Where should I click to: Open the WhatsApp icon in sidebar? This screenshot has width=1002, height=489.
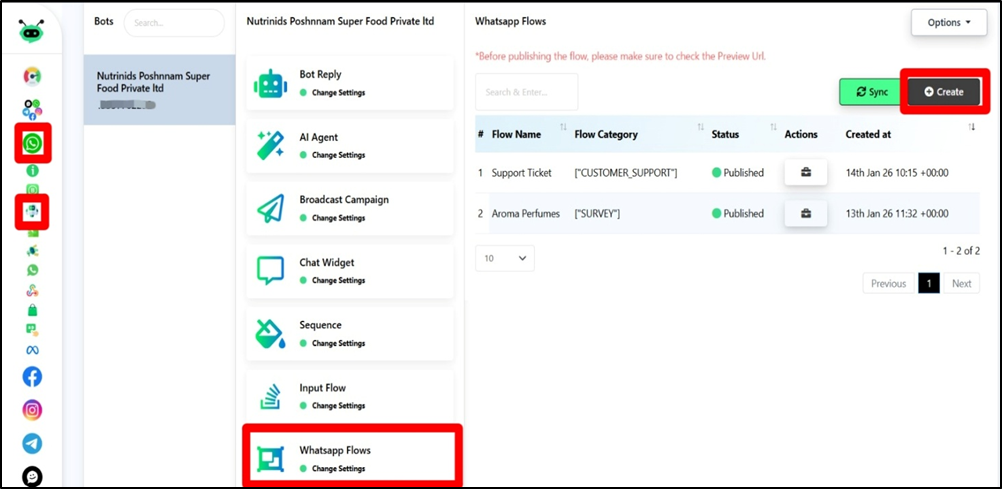pos(33,145)
